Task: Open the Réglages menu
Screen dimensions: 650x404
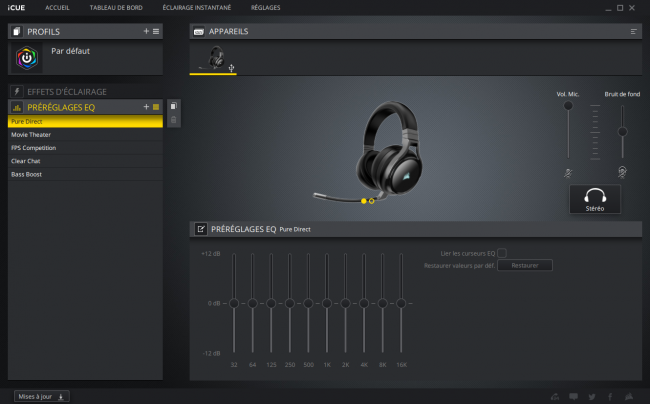Action: [265, 7]
